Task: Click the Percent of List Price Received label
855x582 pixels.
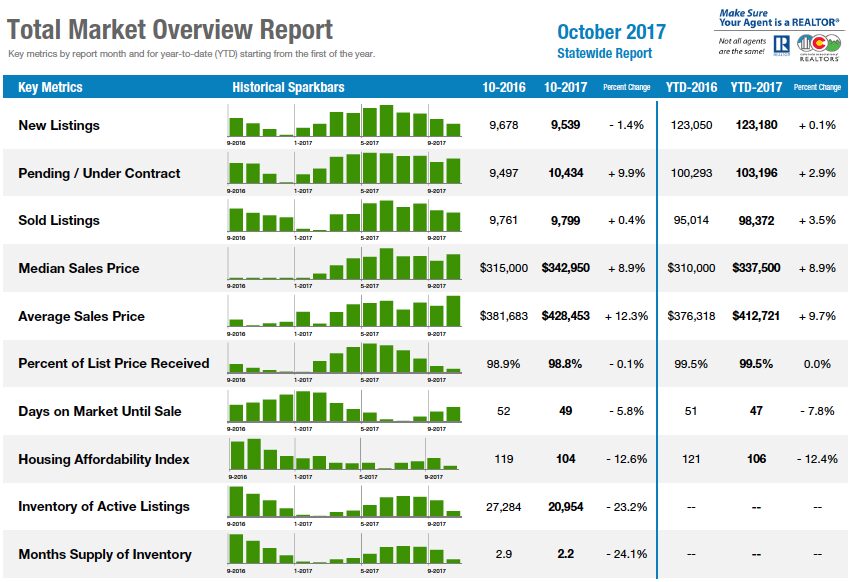Action: click(113, 363)
